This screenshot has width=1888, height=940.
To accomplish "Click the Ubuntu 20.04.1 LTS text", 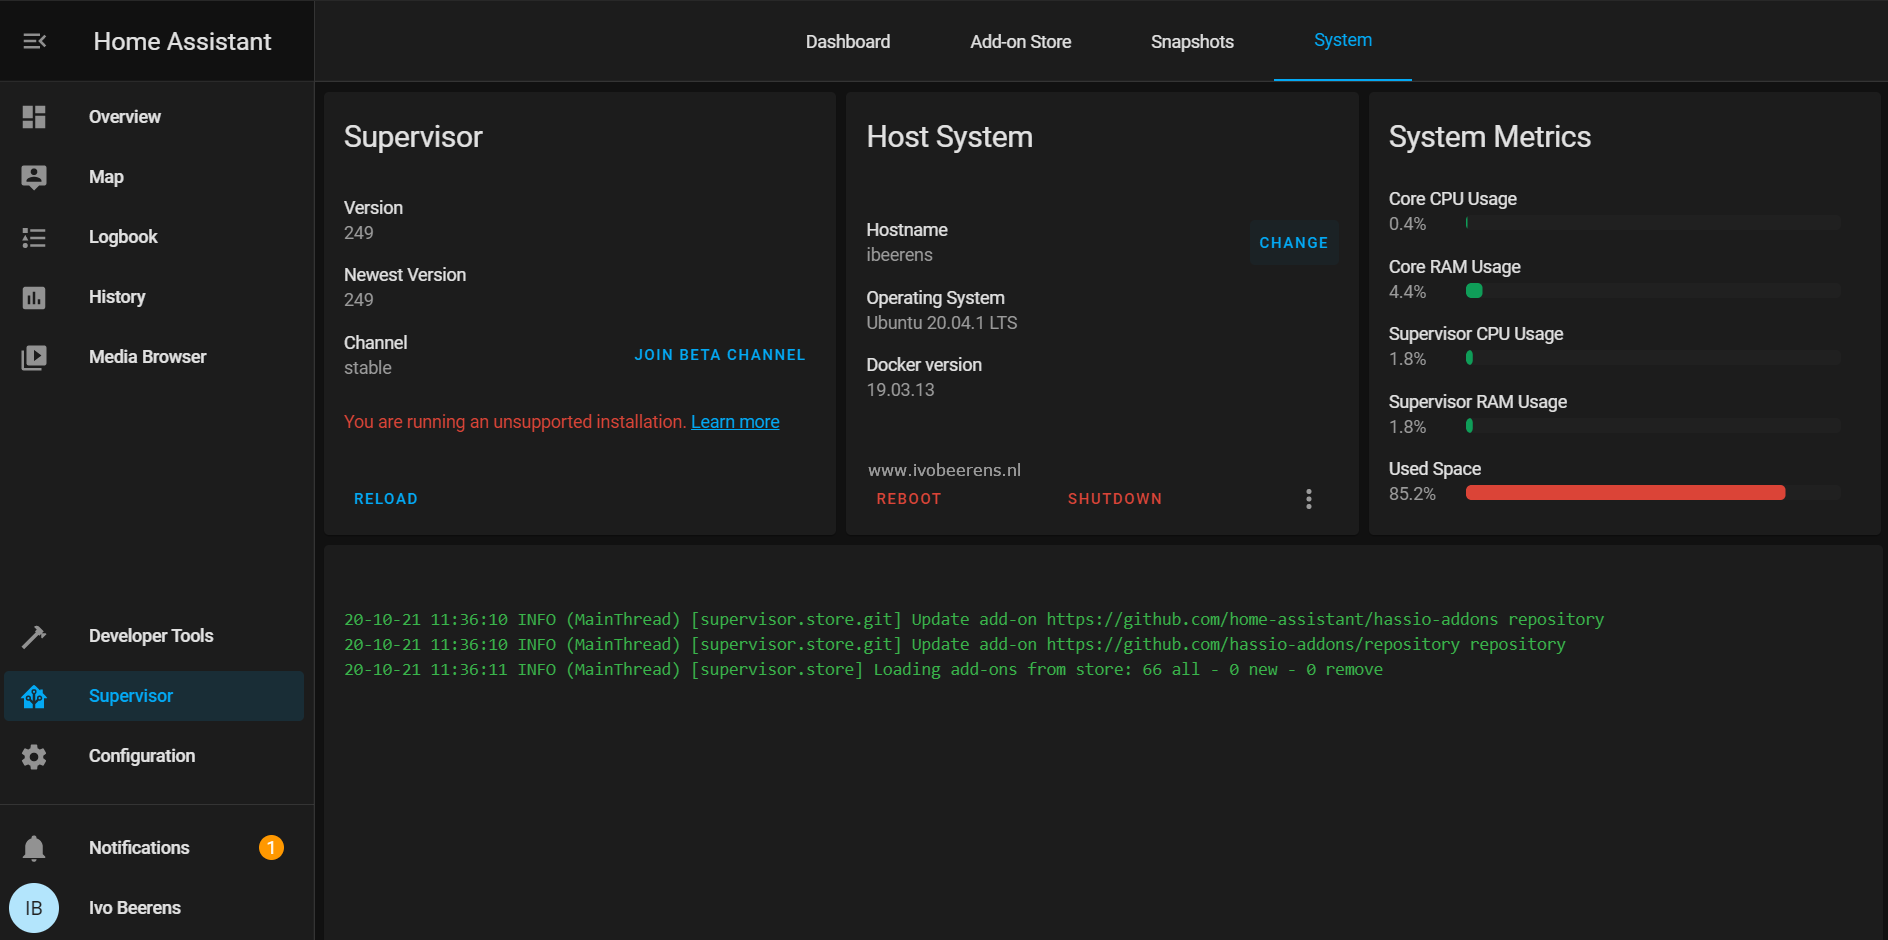I will 941,323.
